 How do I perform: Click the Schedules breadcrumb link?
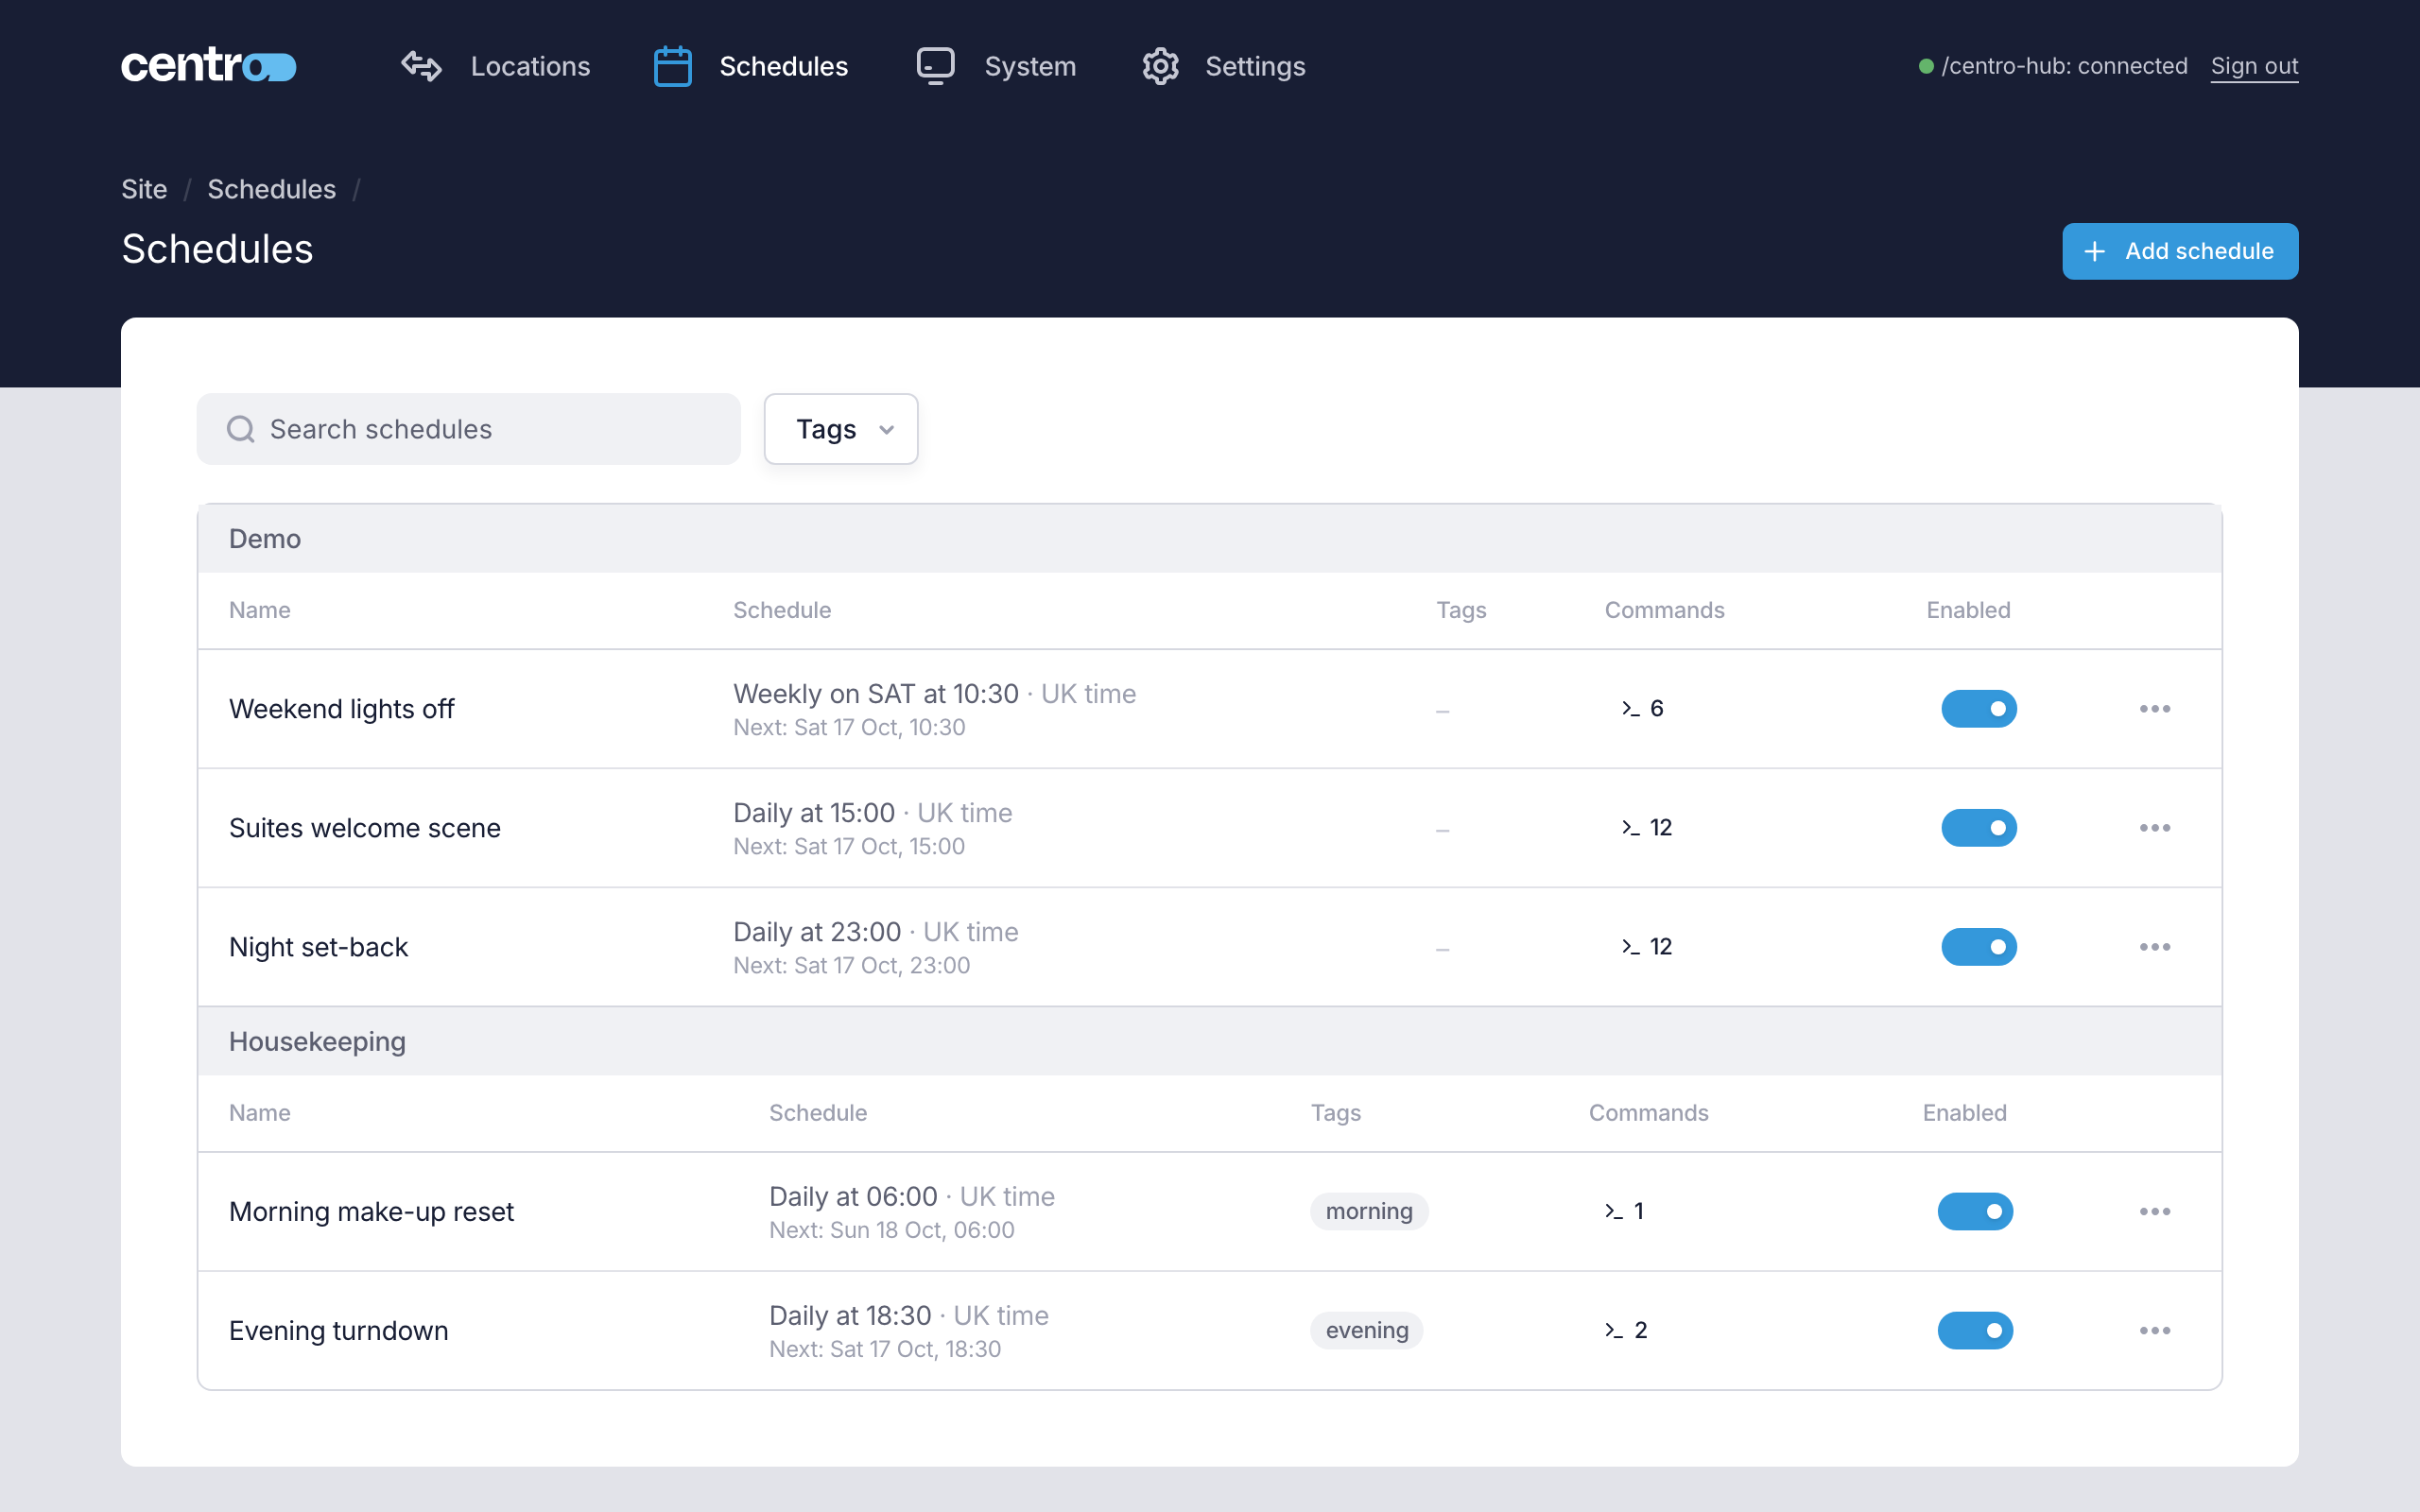pos(271,189)
